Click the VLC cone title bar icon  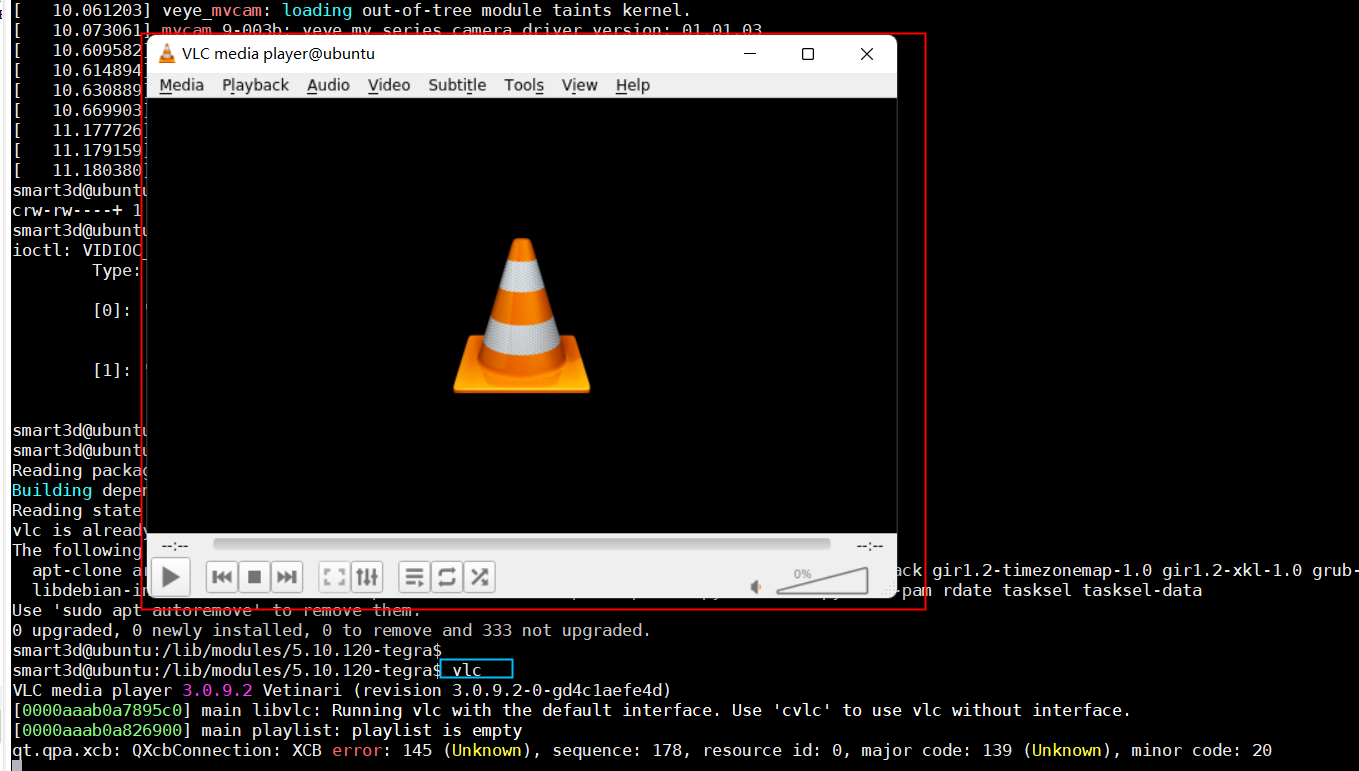[x=167, y=54]
